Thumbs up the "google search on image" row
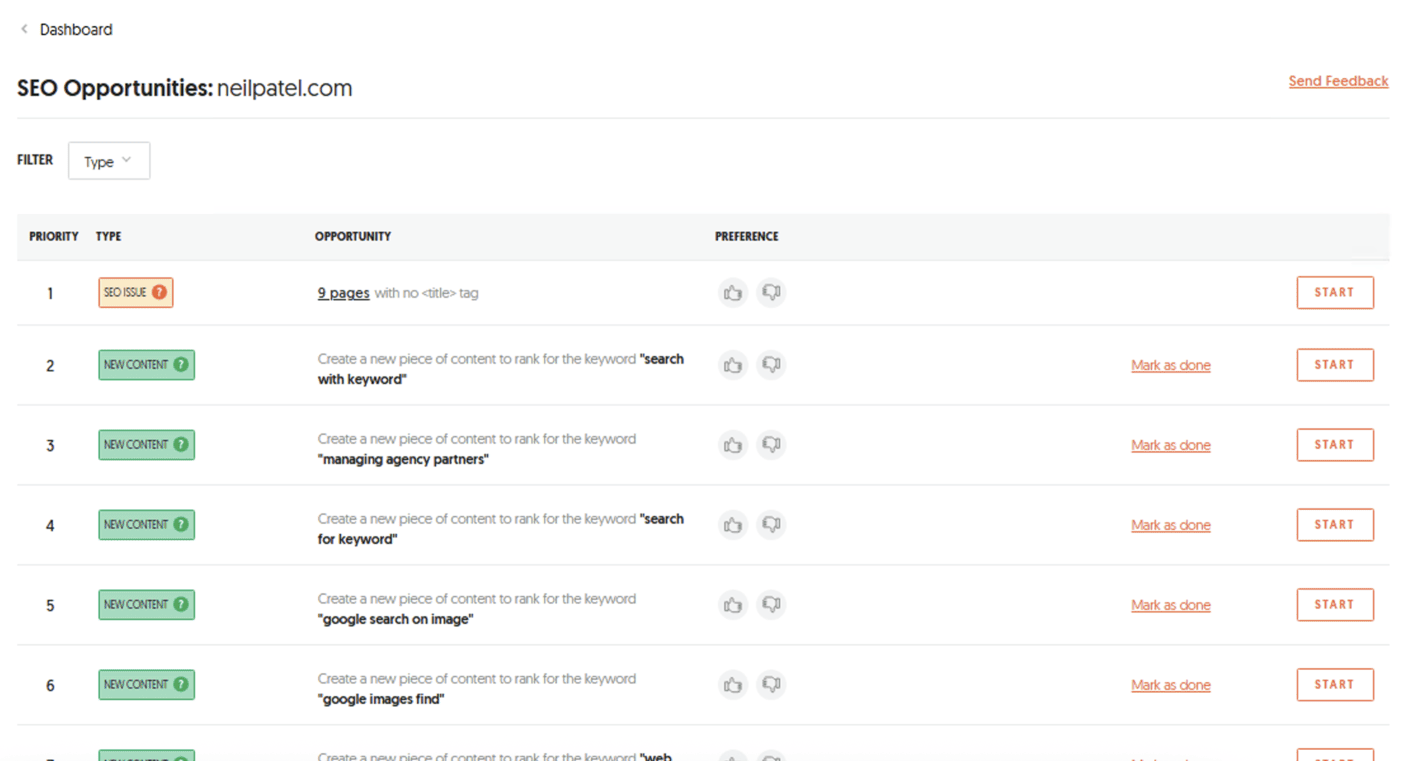The height and width of the screenshot is (761, 1405). tap(733, 604)
